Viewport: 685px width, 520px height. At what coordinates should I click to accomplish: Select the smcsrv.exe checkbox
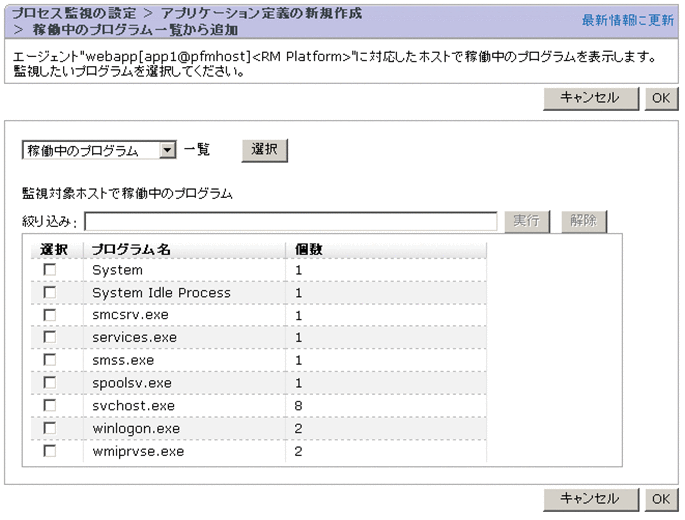(x=50, y=315)
